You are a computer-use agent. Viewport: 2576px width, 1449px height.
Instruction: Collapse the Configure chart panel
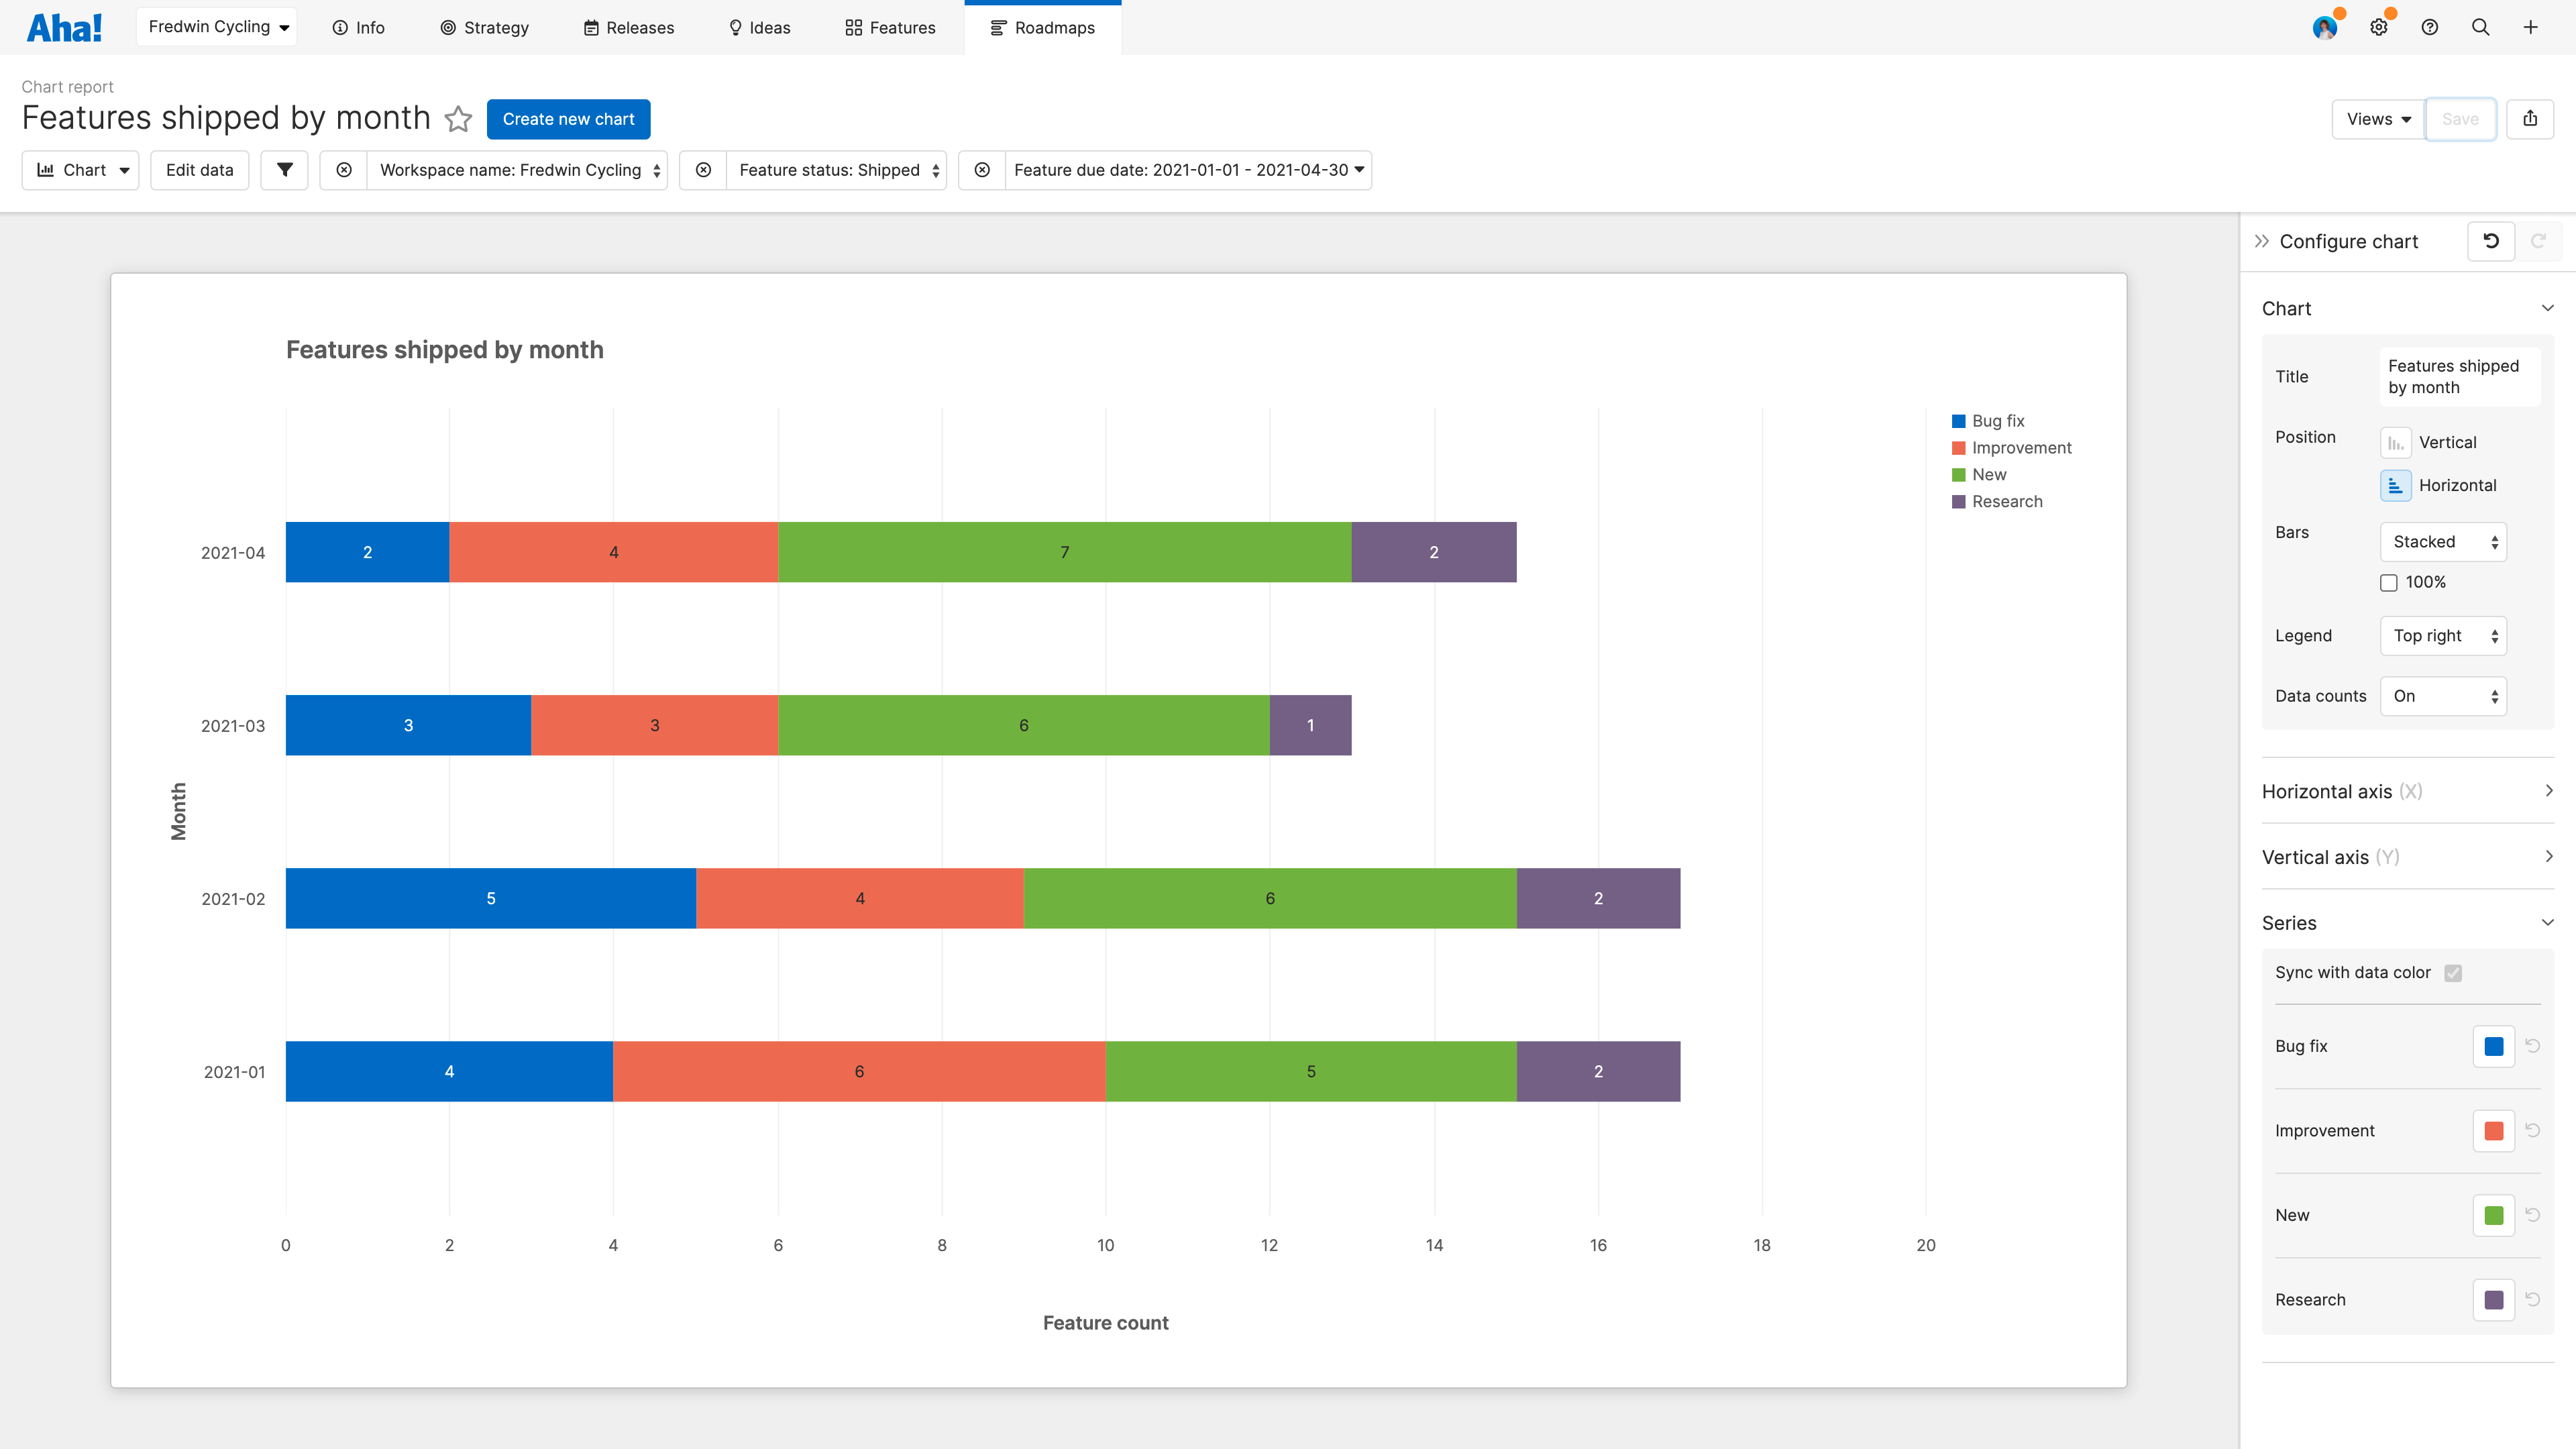click(2262, 241)
